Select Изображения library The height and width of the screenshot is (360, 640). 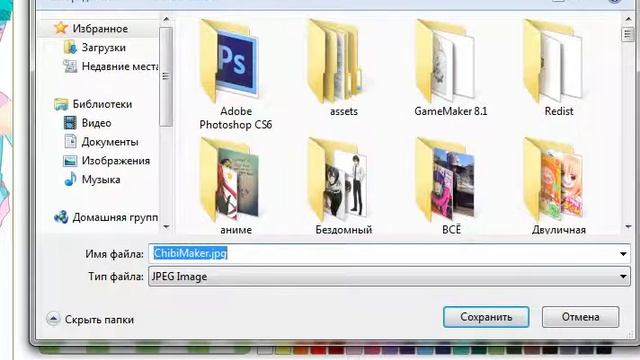click(x=116, y=160)
